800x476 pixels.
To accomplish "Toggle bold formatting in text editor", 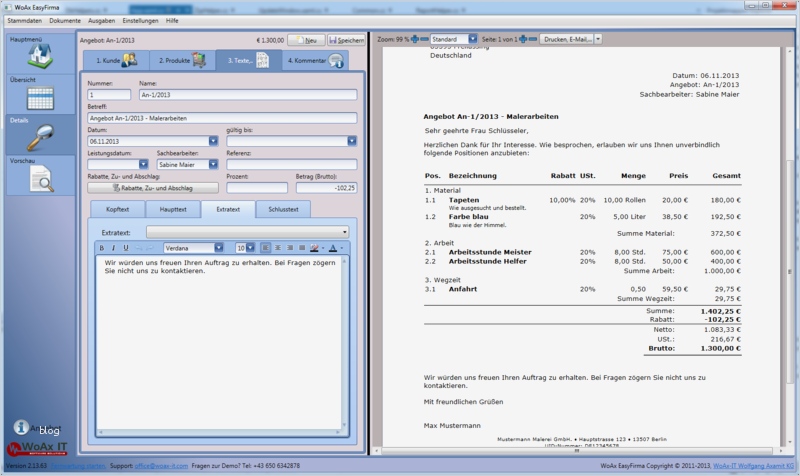I will tap(101, 247).
